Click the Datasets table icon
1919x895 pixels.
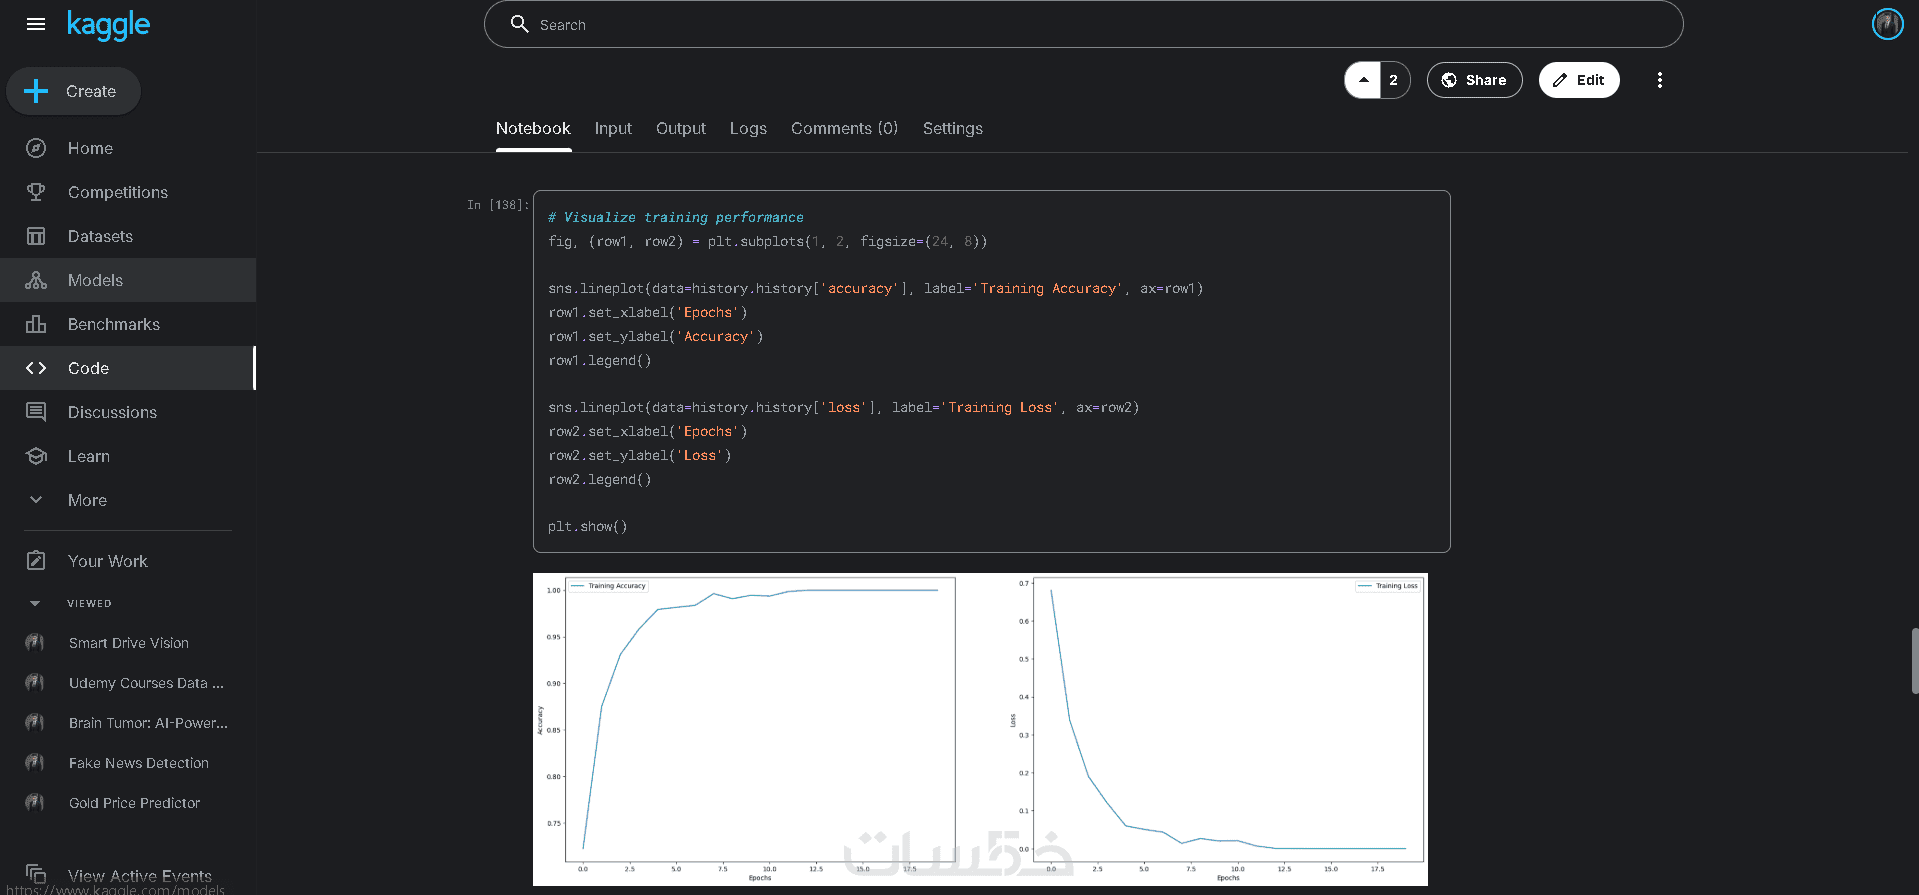[36, 236]
